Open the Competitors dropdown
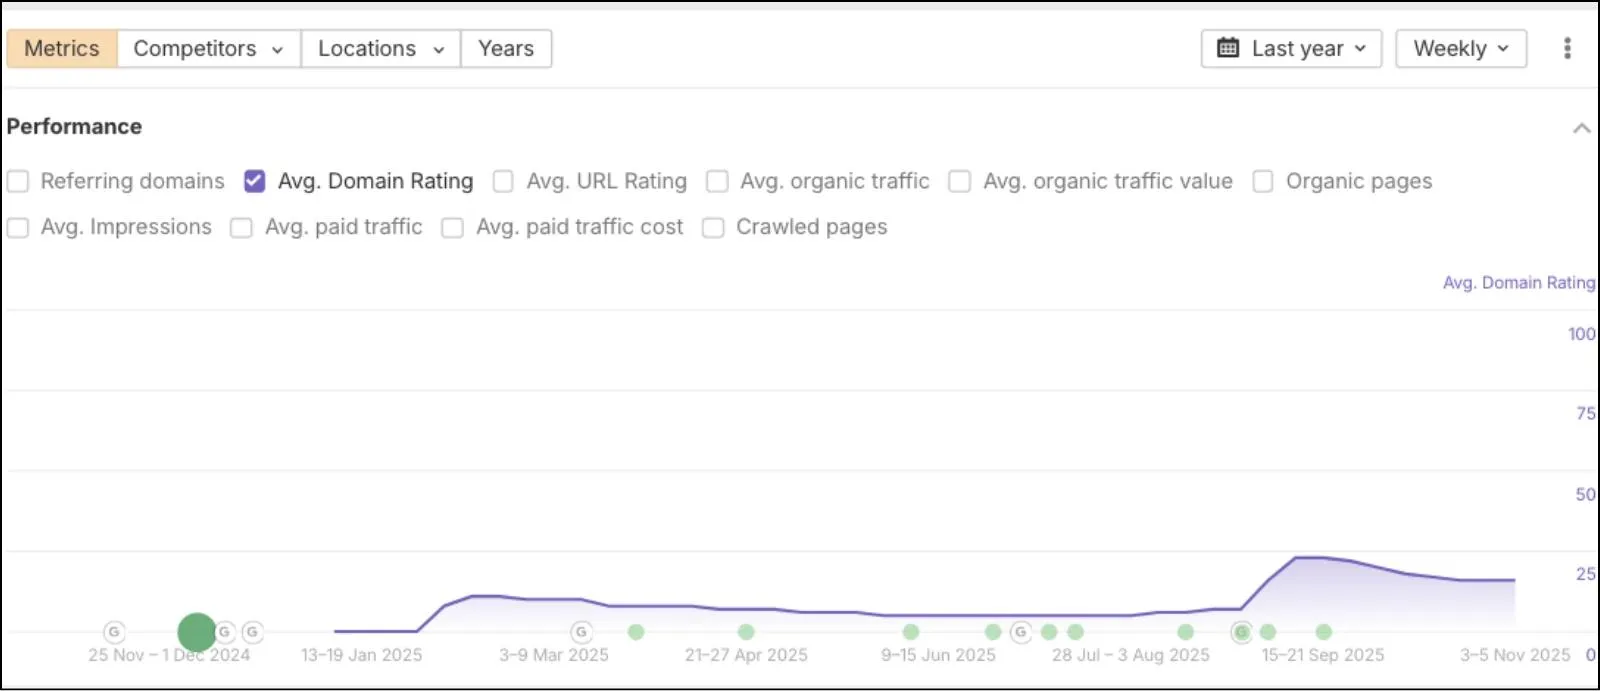The image size is (1600, 691). (209, 48)
